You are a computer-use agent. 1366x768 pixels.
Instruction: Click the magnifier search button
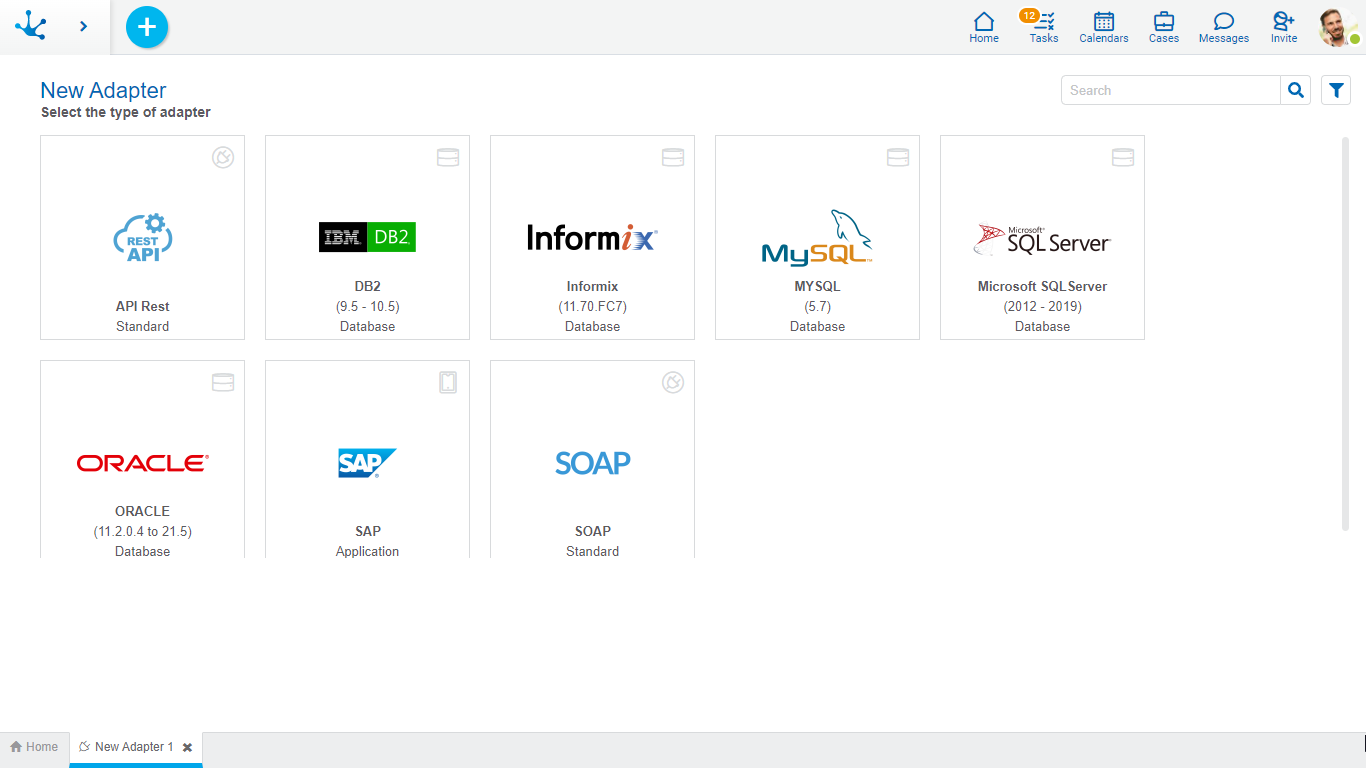[1296, 90]
